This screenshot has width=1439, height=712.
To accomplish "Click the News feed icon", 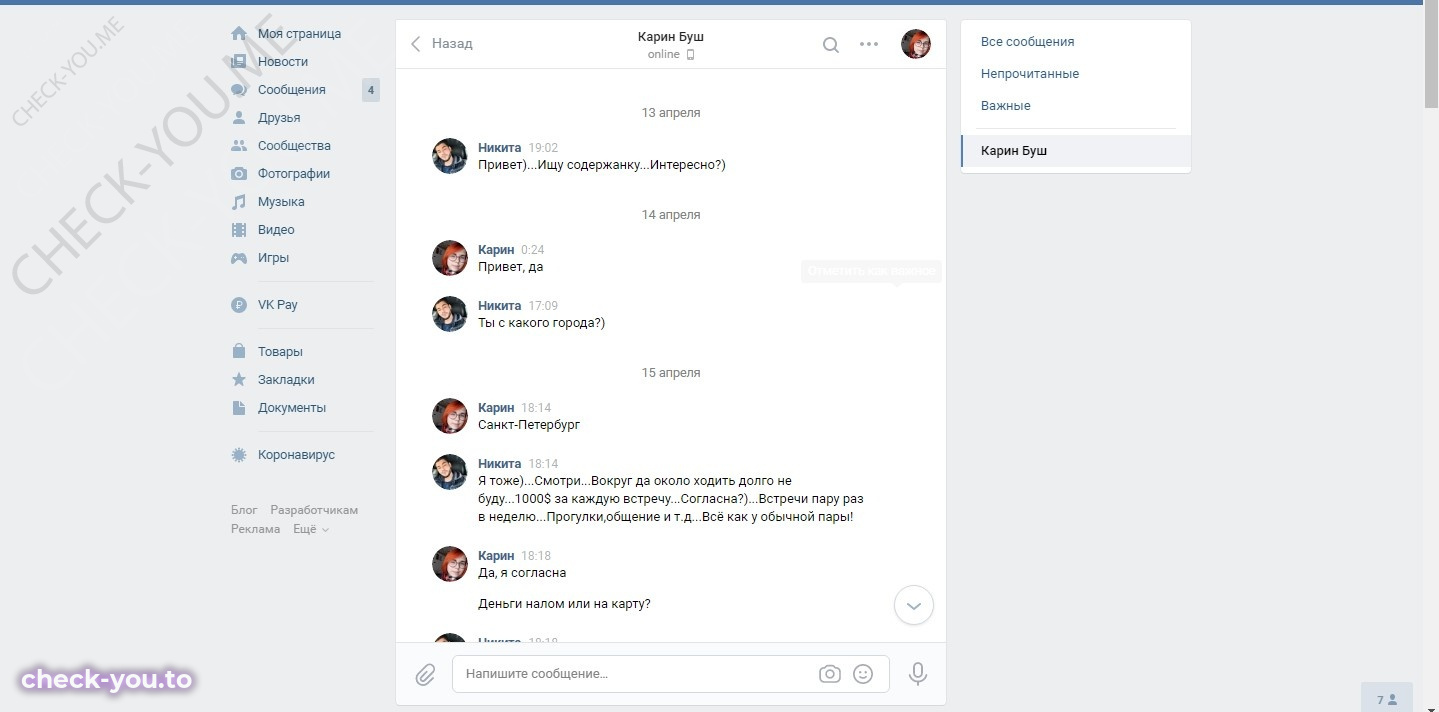I will (x=239, y=62).
